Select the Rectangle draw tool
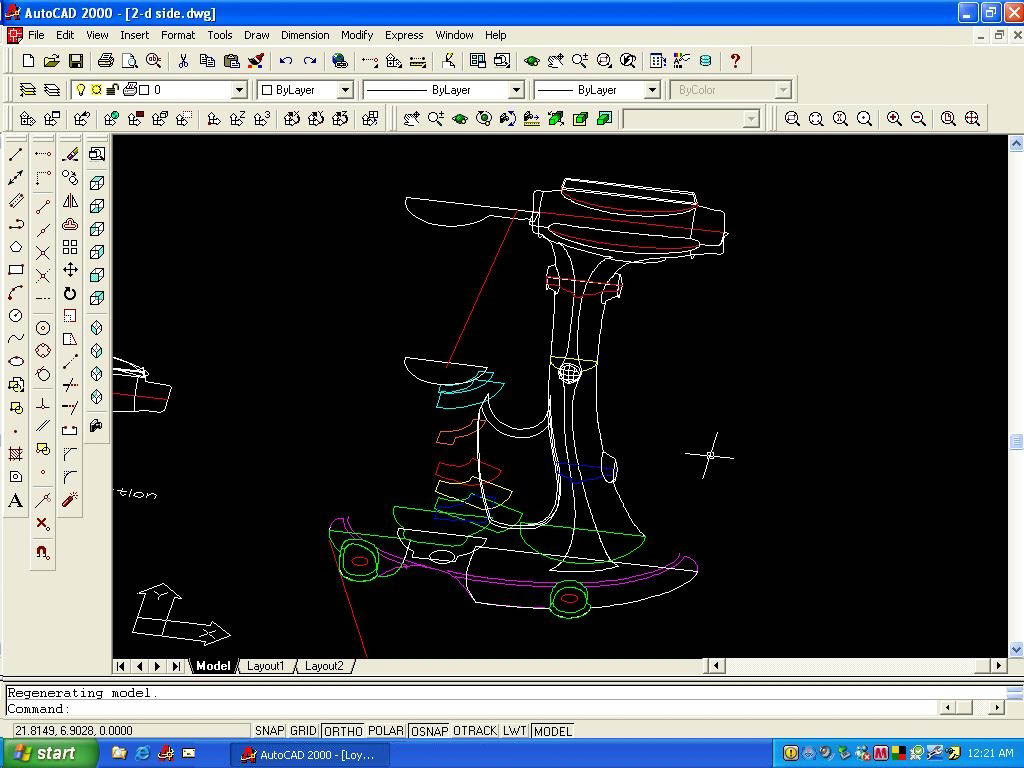Viewport: 1024px width, 768px height. tap(16, 270)
